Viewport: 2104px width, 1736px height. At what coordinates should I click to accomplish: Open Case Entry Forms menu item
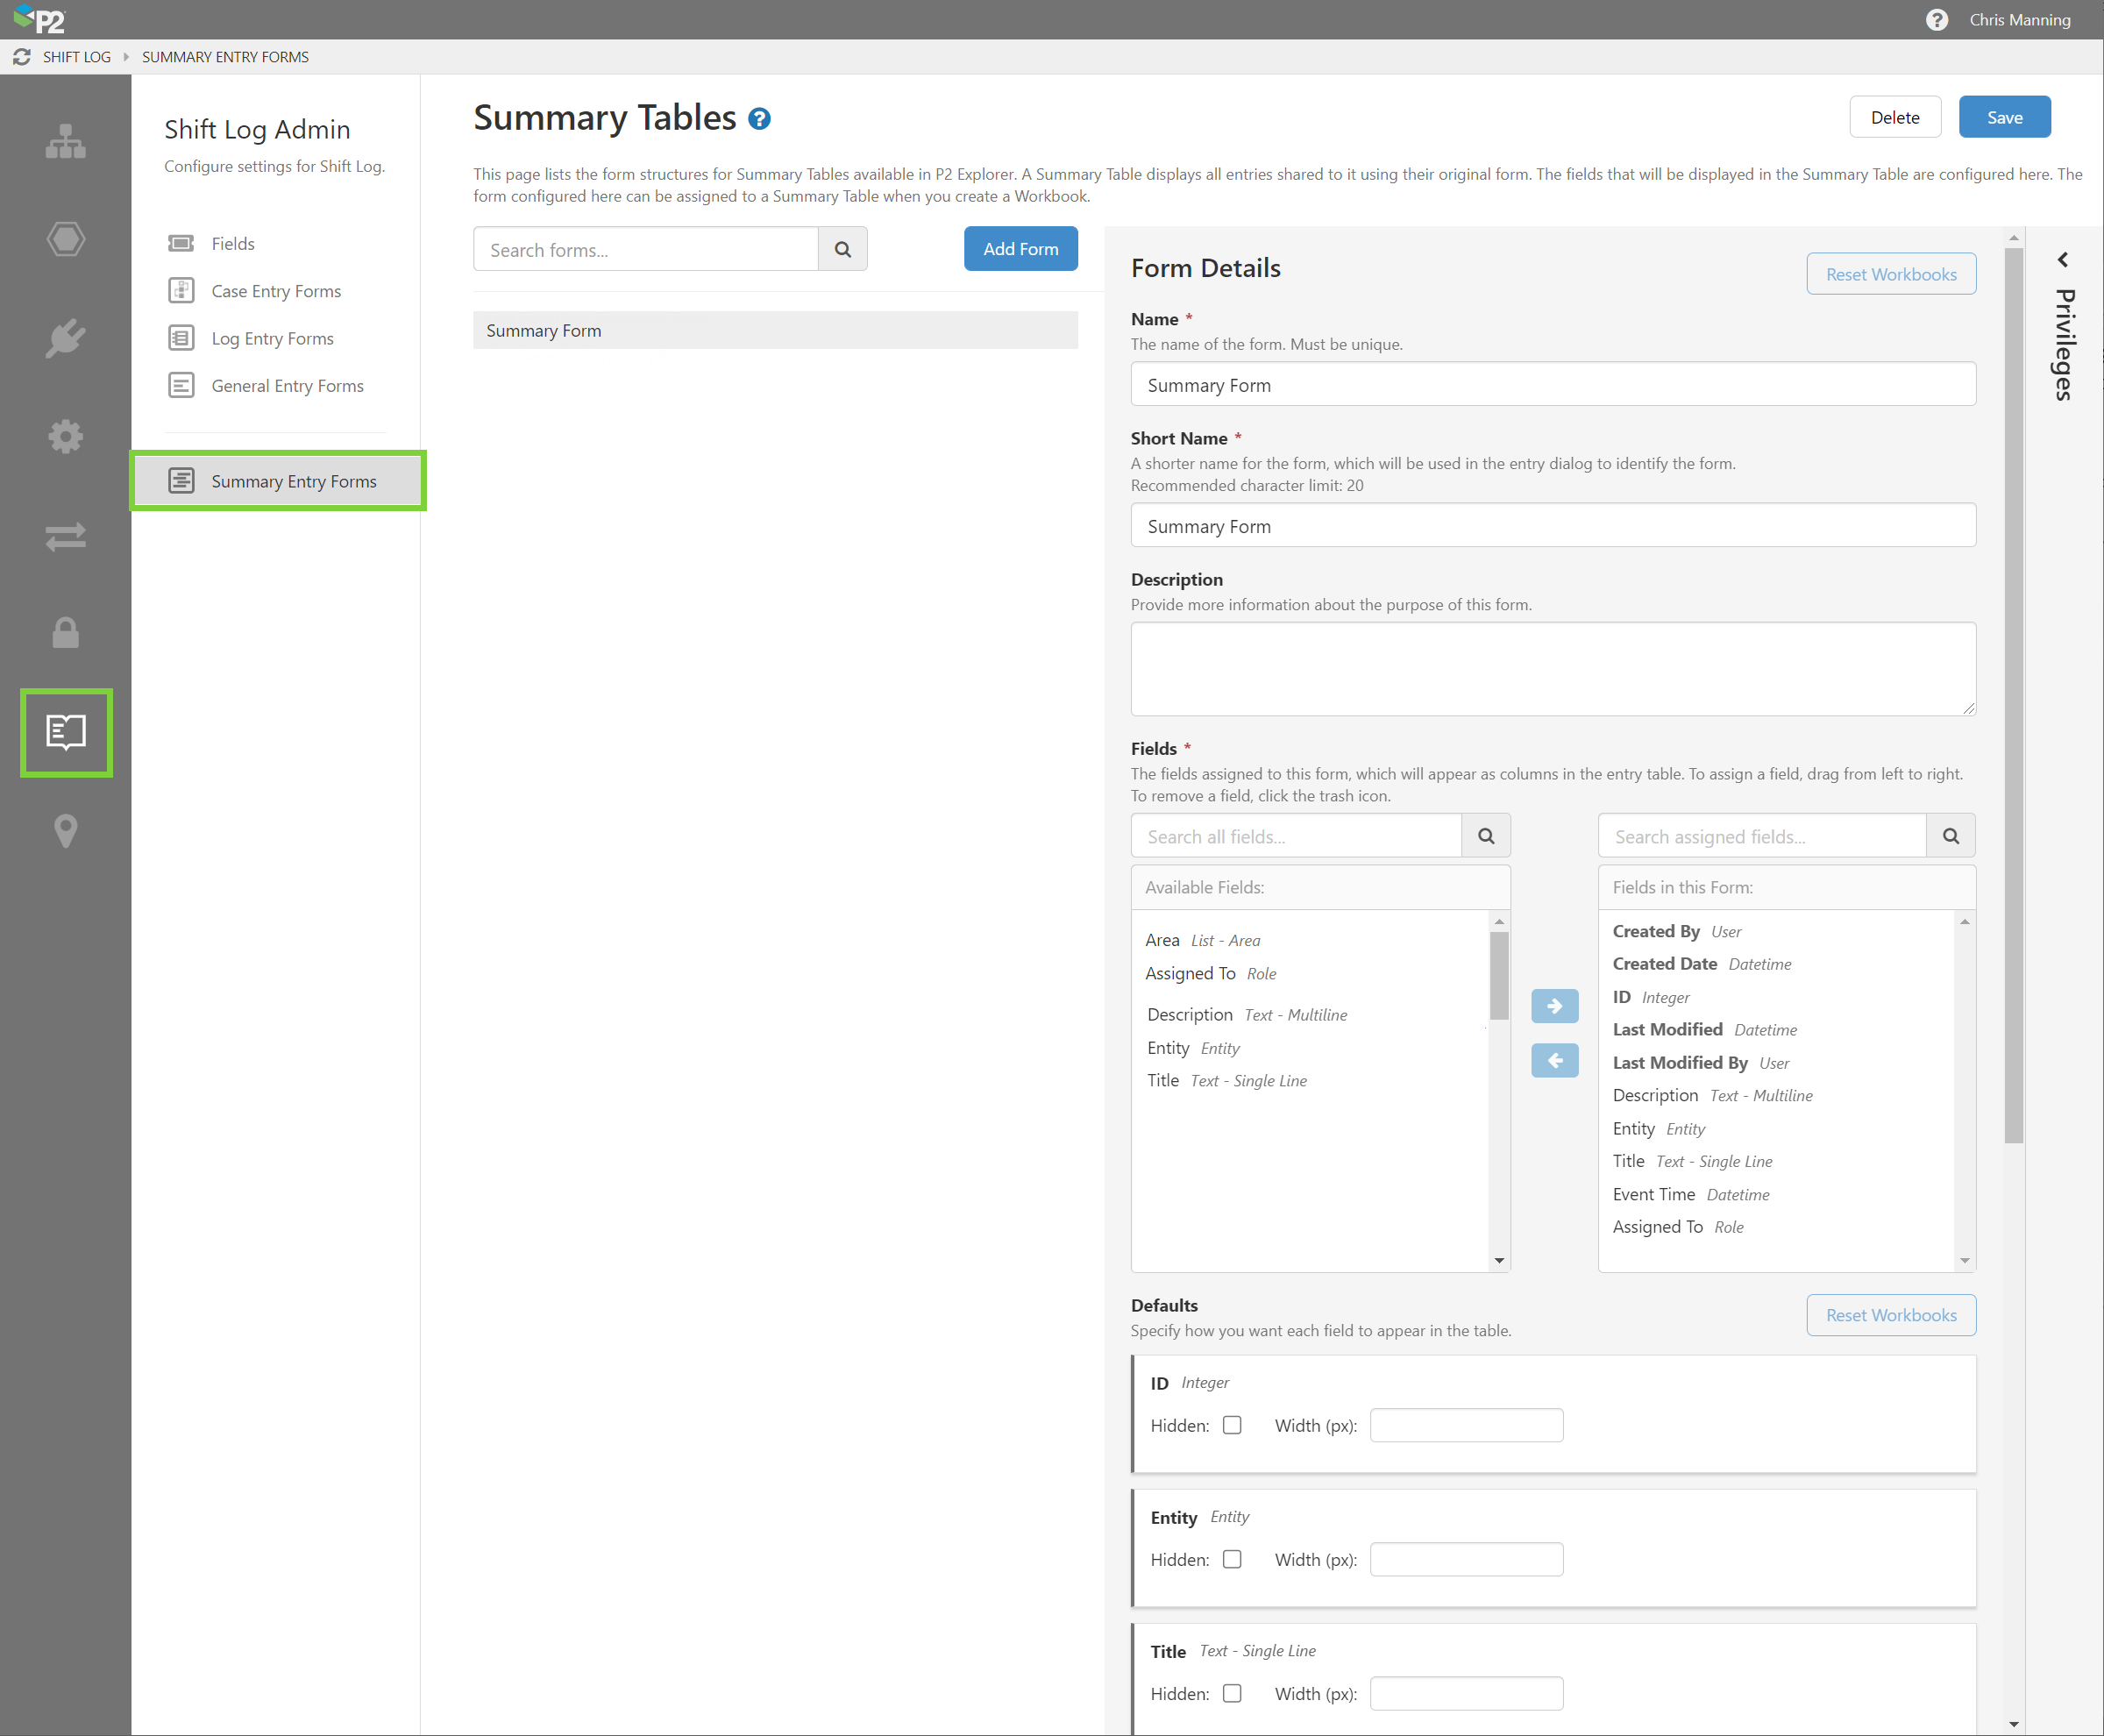click(x=276, y=291)
